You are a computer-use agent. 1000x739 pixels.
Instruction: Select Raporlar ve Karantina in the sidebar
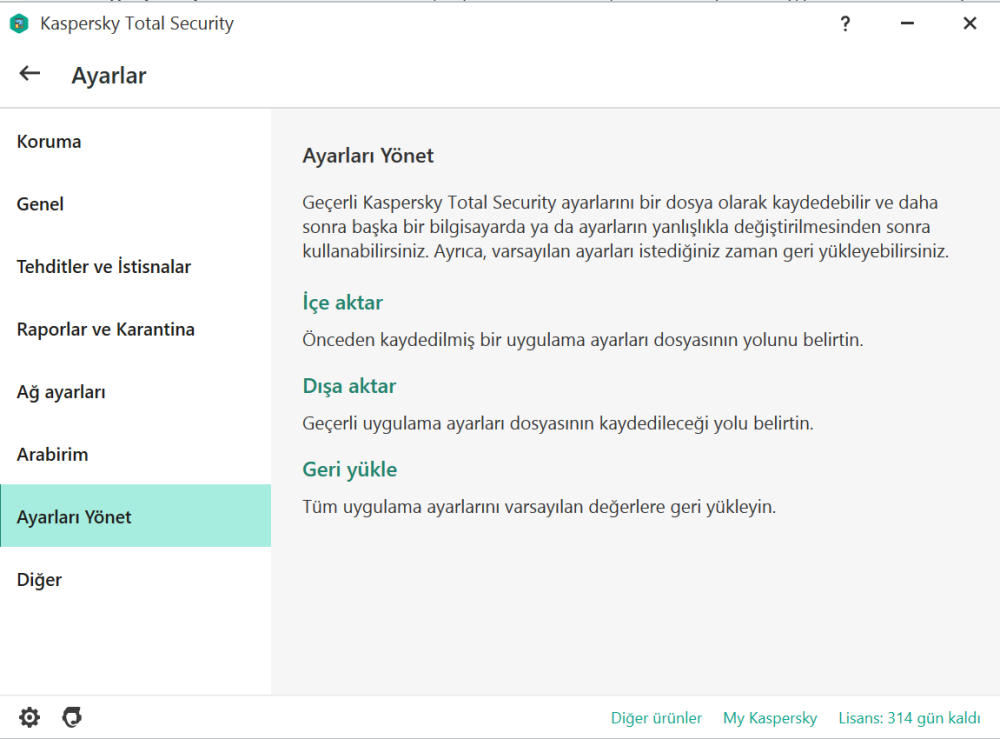104,329
